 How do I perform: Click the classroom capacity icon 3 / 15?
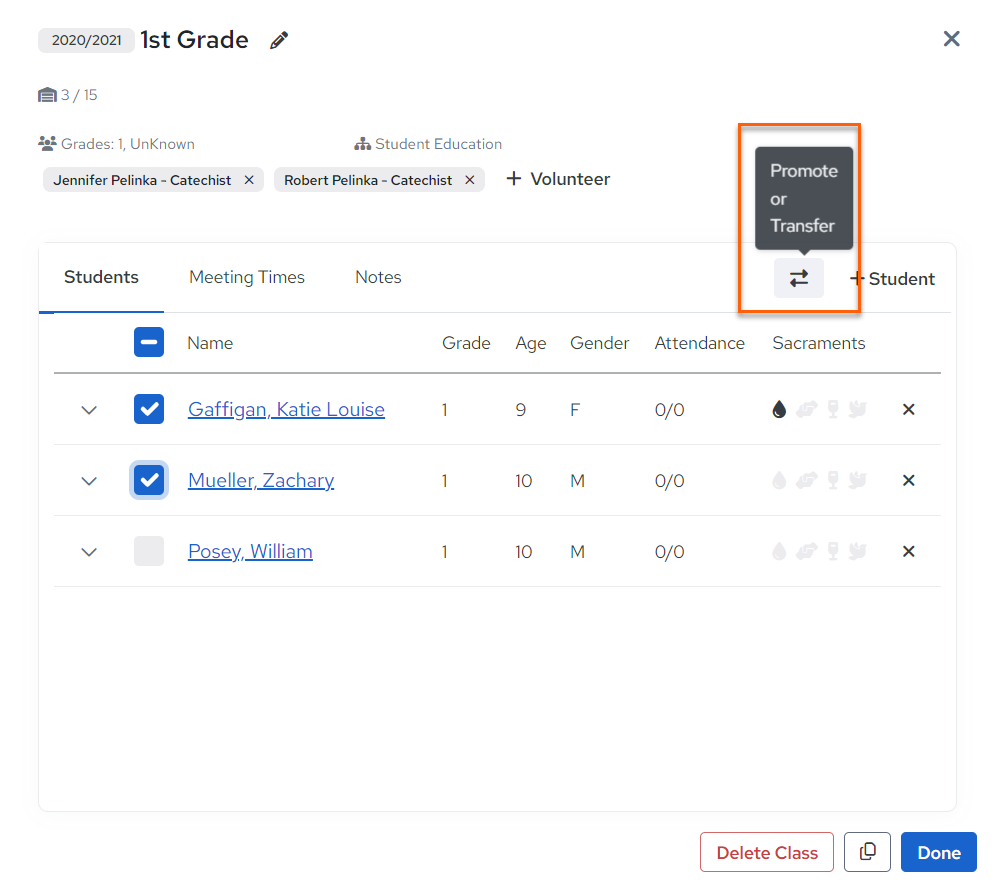tap(48, 95)
